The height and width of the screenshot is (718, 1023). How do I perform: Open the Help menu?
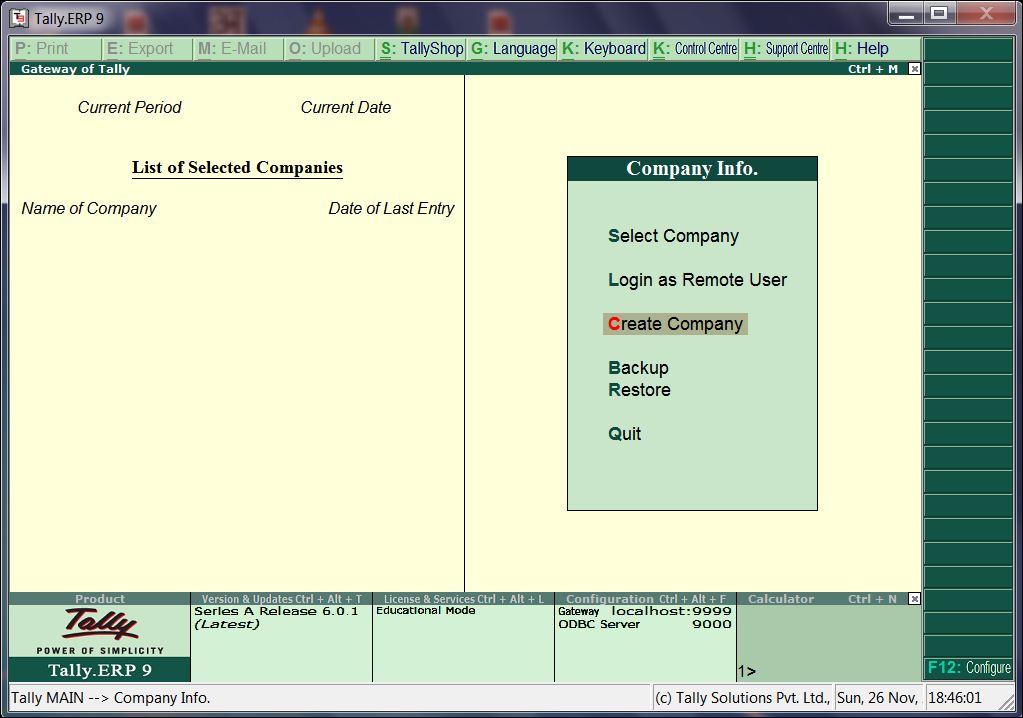coord(876,49)
